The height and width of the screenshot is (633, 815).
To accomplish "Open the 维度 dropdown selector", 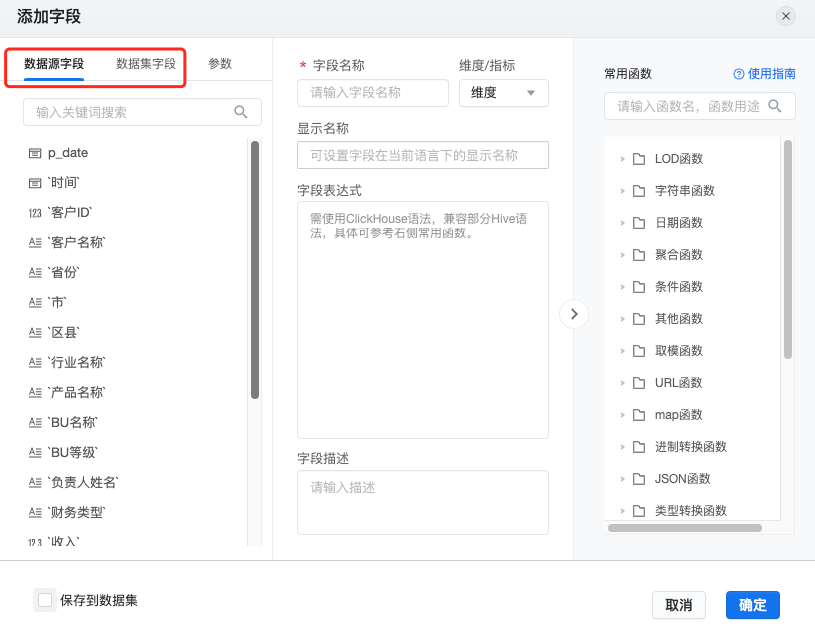I will pos(503,93).
